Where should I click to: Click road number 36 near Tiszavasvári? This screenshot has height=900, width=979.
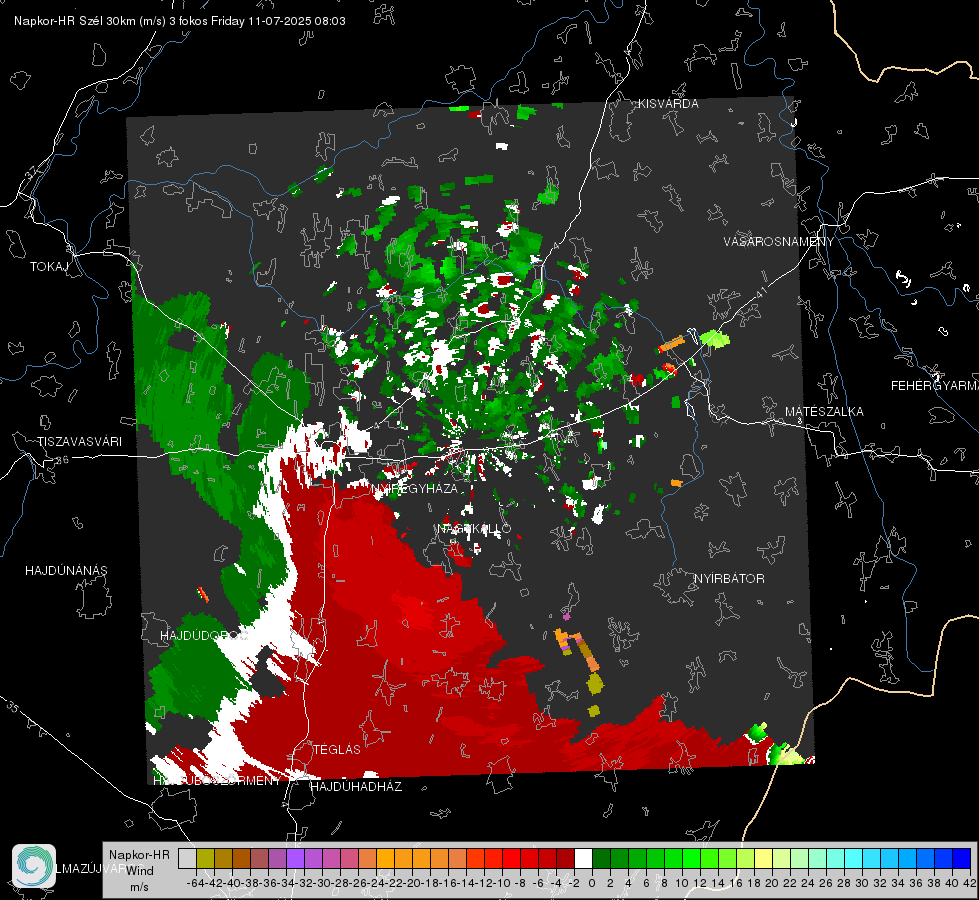(62, 460)
